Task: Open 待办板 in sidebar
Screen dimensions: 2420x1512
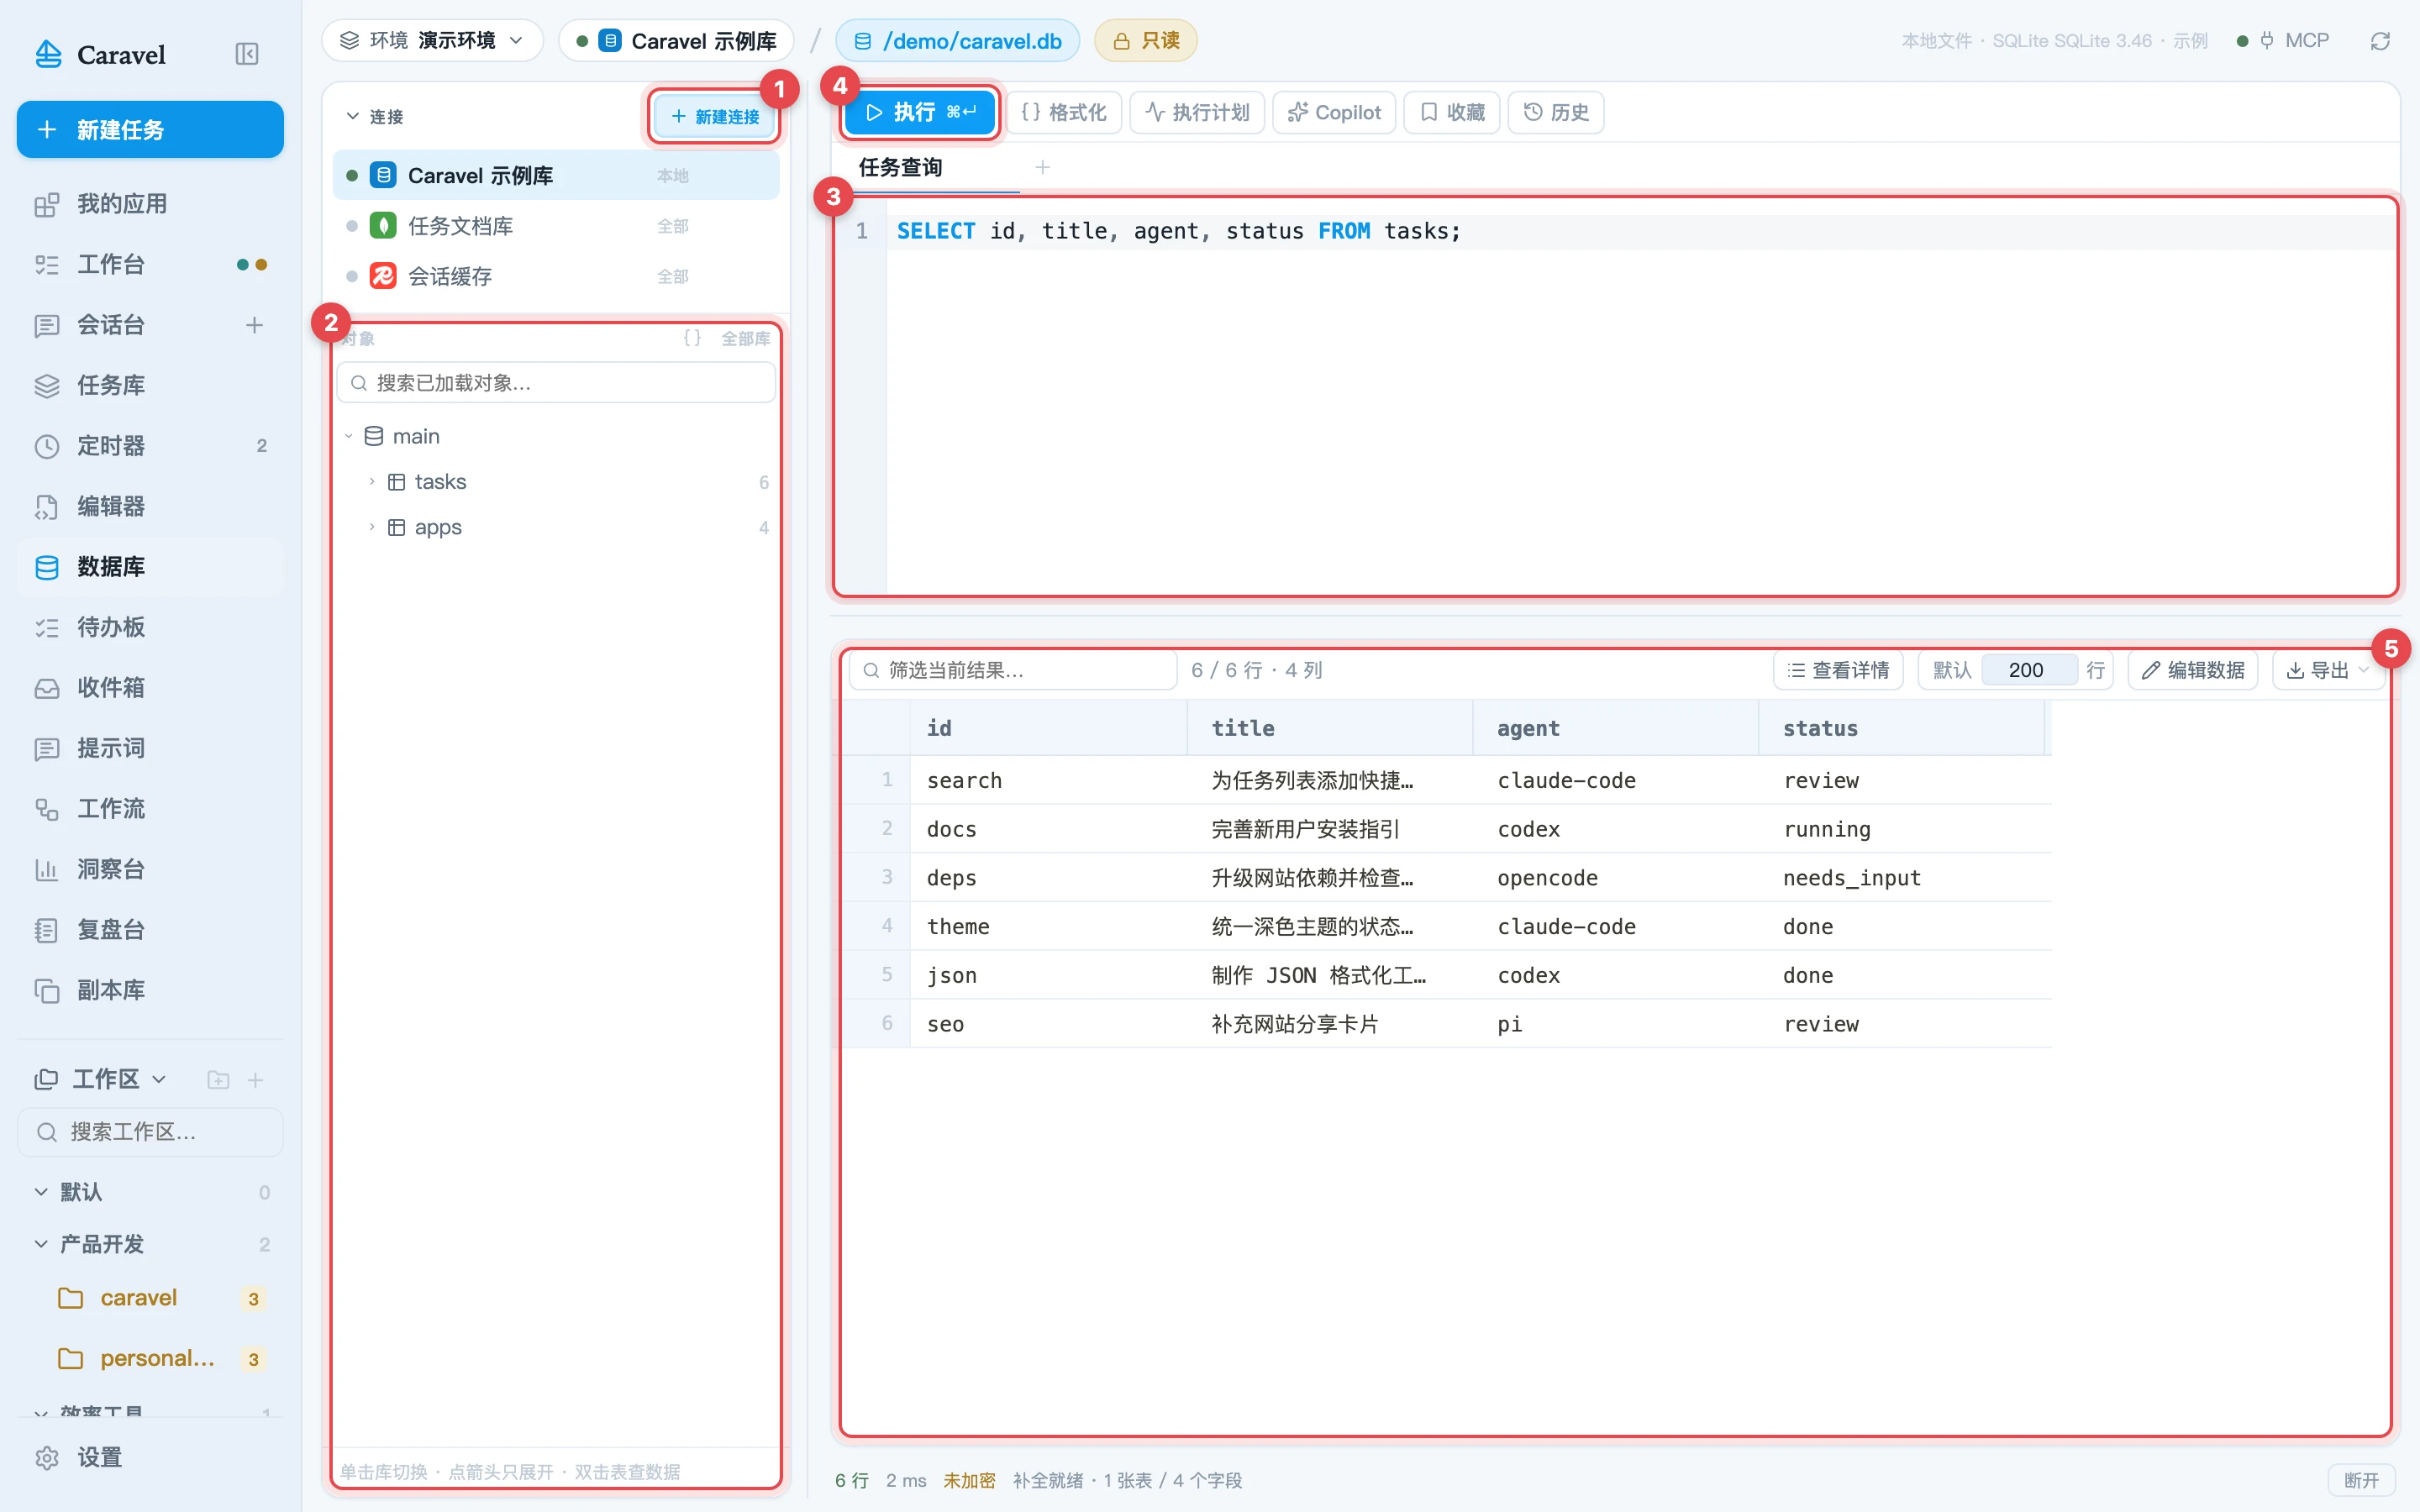Action: 150,627
